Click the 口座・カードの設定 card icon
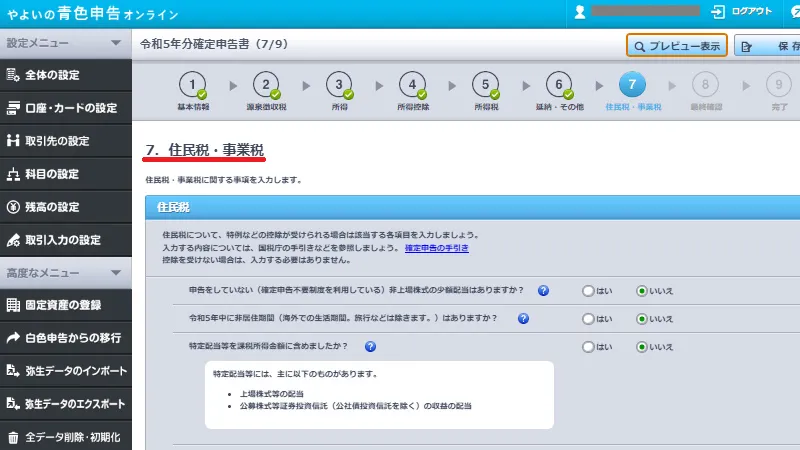Image resolution: width=800 pixels, height=450 pixels. tap(13, 108)
